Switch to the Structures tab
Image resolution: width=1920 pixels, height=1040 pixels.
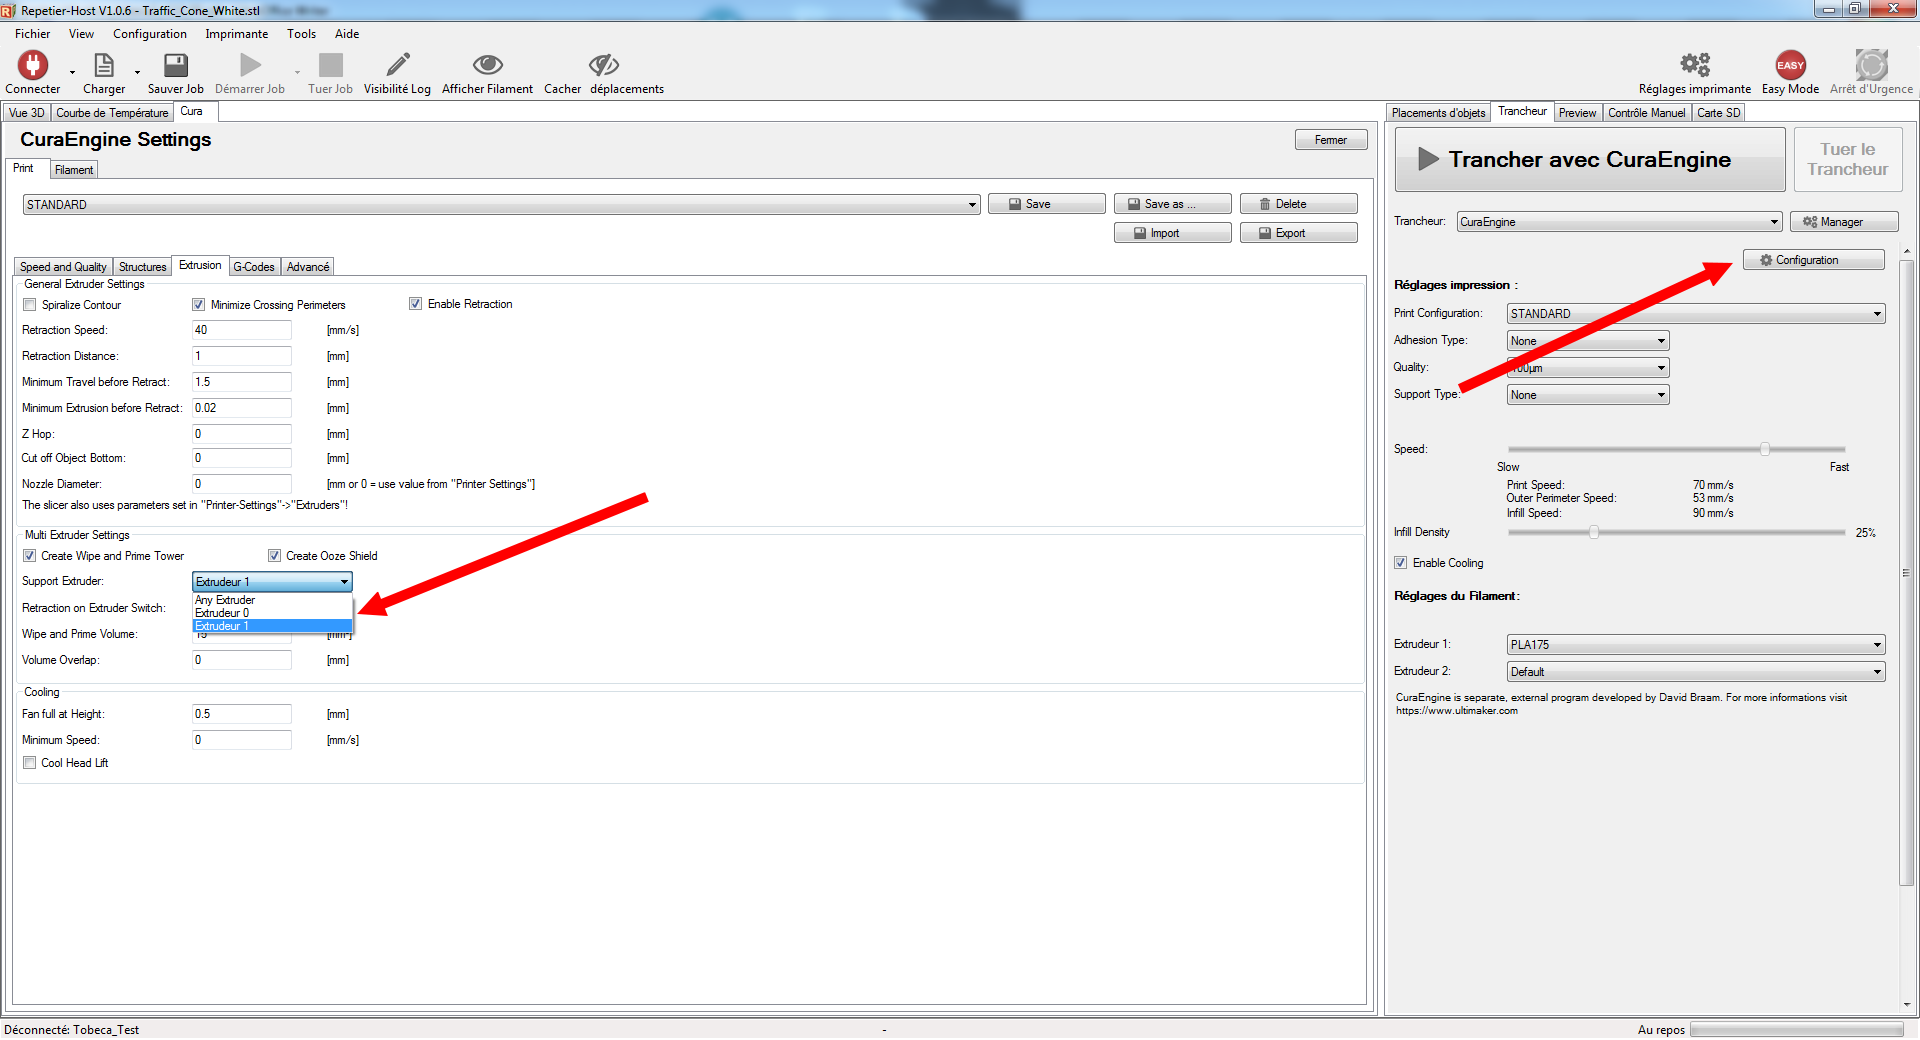[142, 267]
